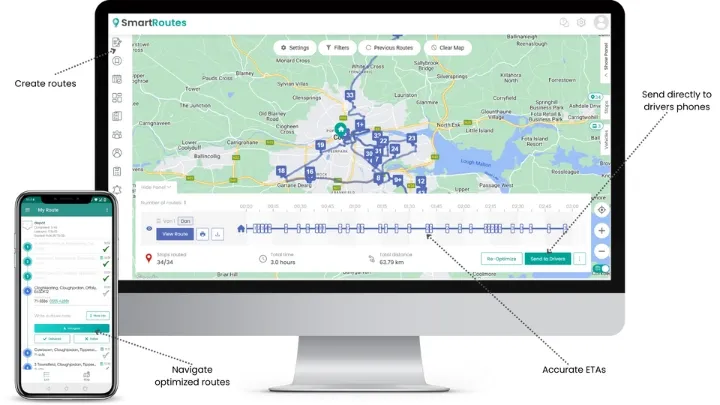Open the settings gear in top header

coord(581,22)
